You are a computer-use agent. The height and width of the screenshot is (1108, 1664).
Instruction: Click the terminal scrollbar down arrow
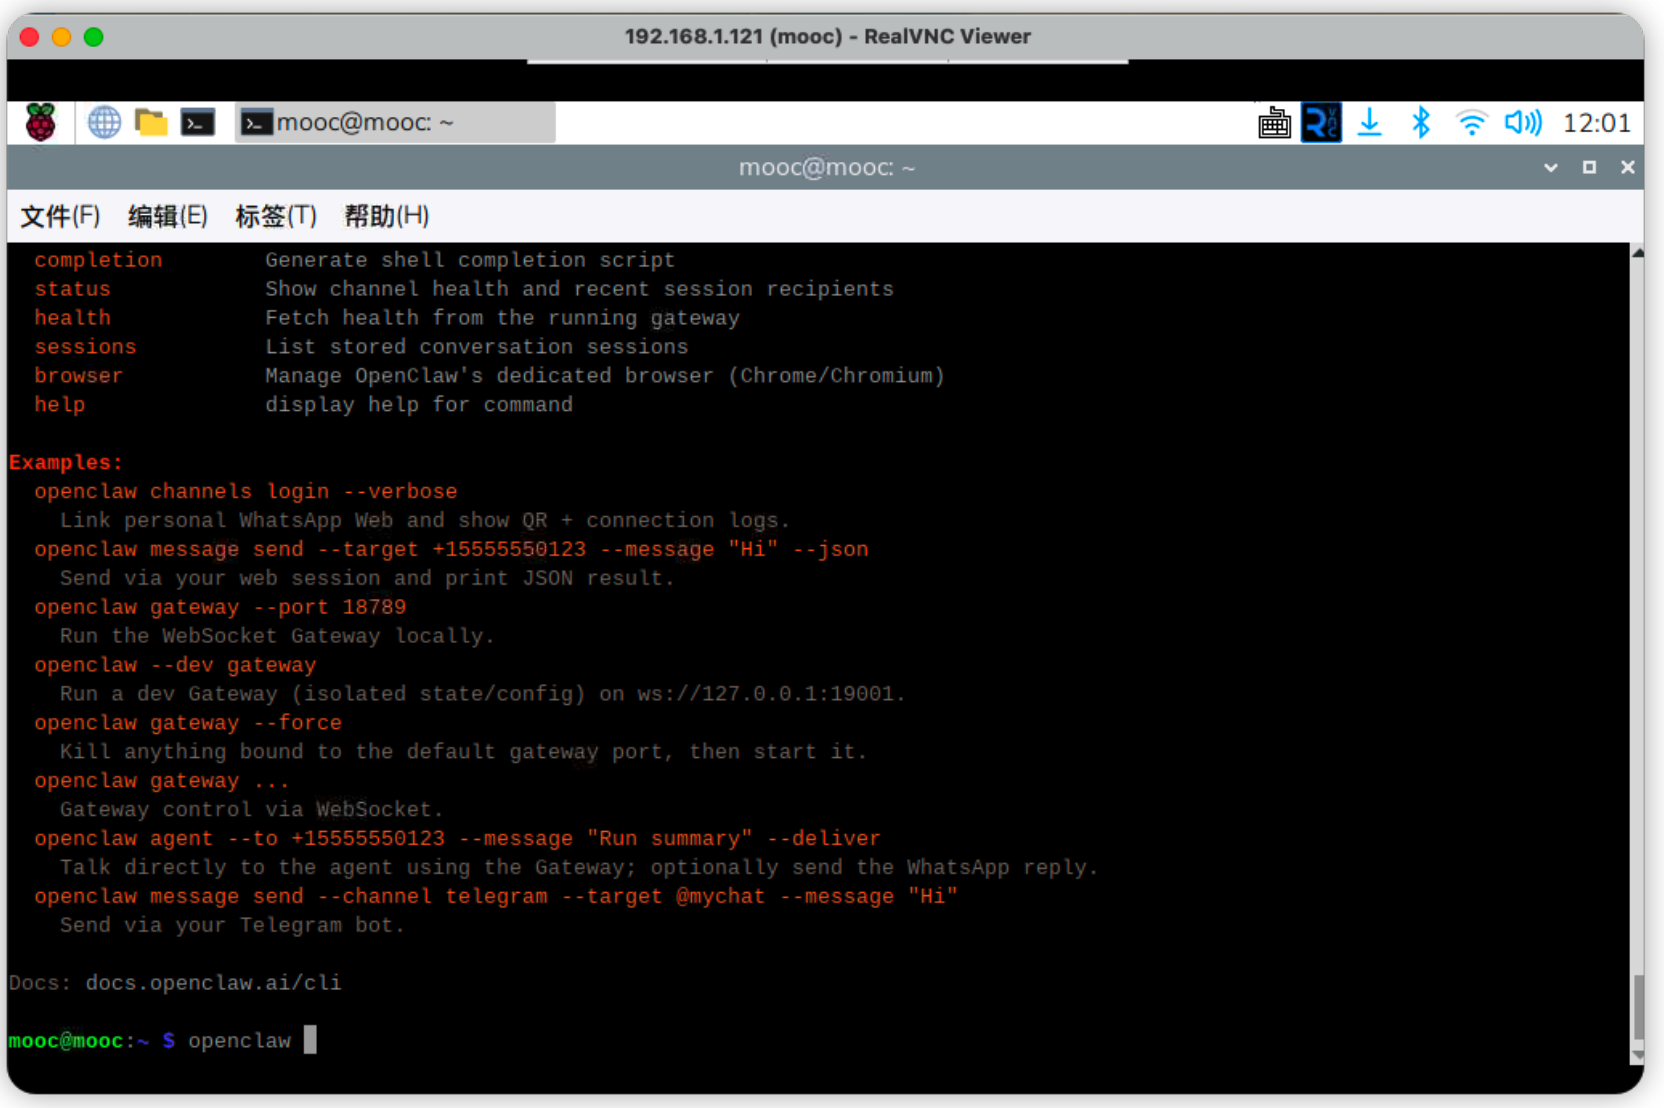click(x=1637, y=1055)
